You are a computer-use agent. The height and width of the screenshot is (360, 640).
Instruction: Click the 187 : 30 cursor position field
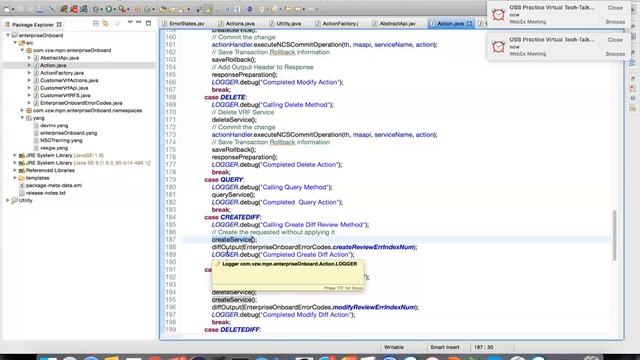pos(483,347)
